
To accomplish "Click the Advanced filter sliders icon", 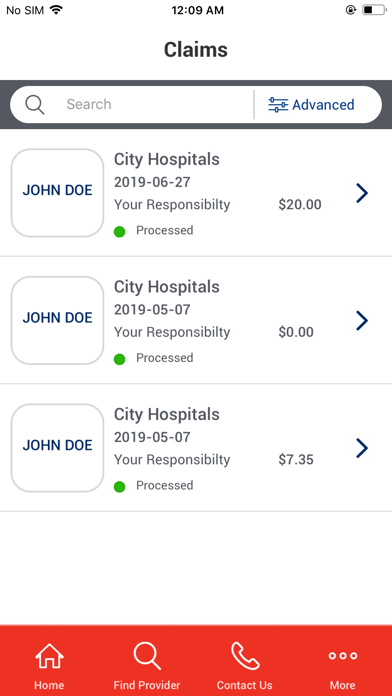I will point(278,105).
